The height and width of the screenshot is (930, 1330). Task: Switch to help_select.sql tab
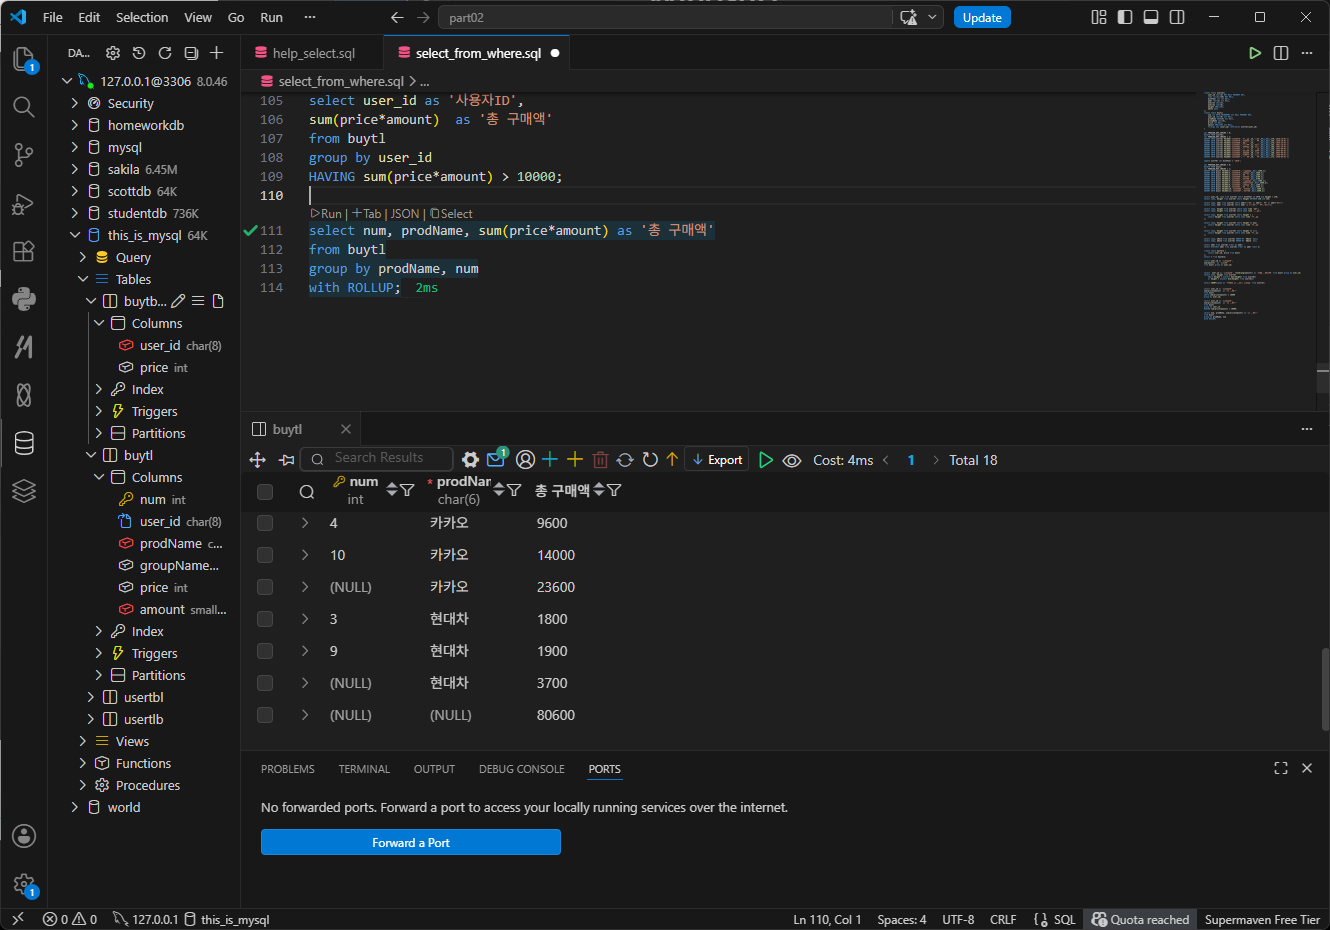click(x=313, y=53)
